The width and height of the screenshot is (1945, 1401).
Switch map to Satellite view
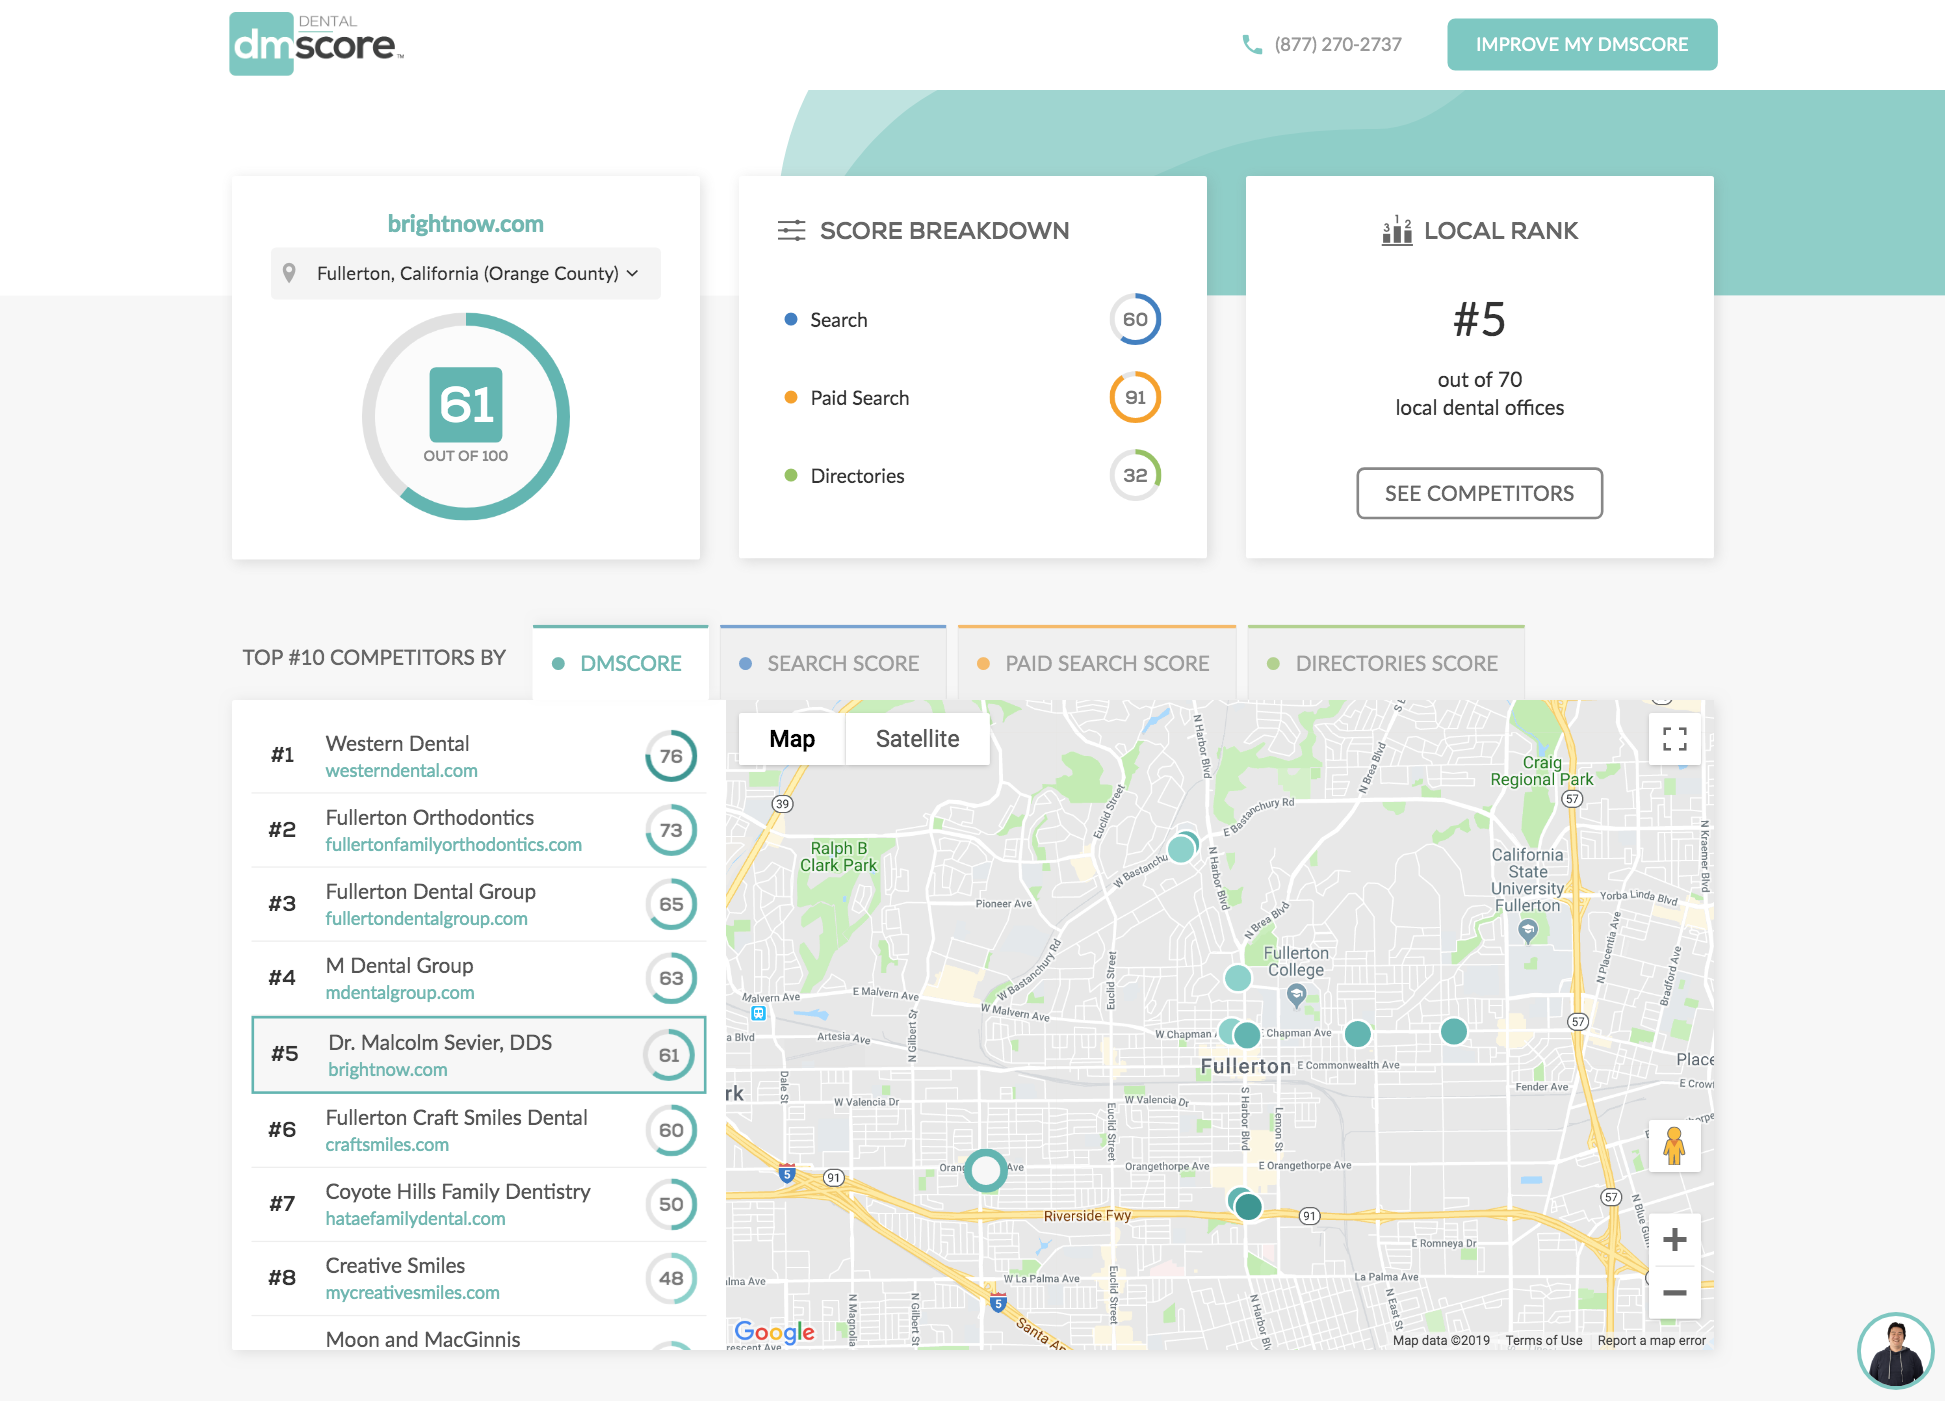click(x=917, y=739)
